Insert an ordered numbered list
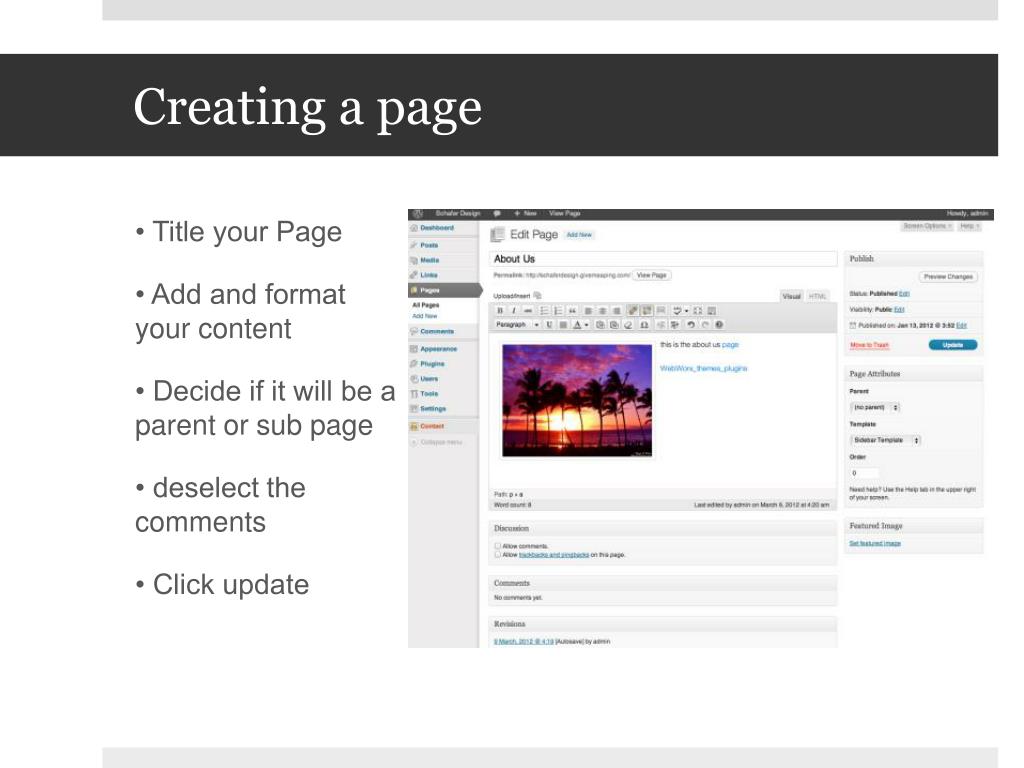 558,311
